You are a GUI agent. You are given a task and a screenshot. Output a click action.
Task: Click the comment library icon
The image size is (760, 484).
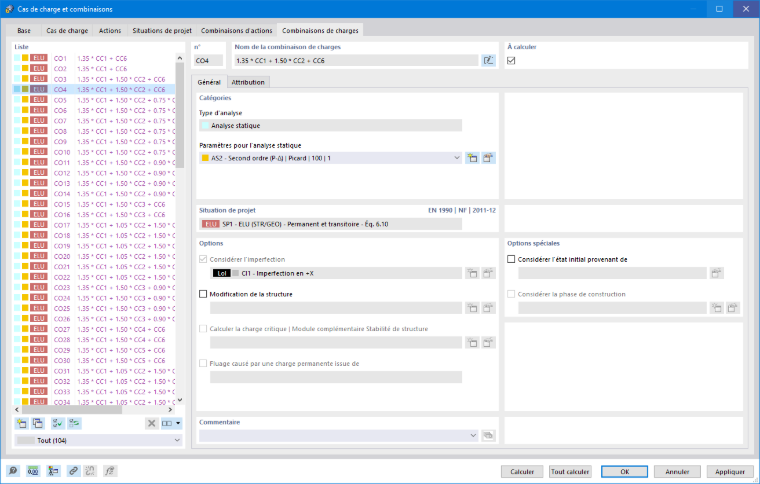click(x=488, y=436)
